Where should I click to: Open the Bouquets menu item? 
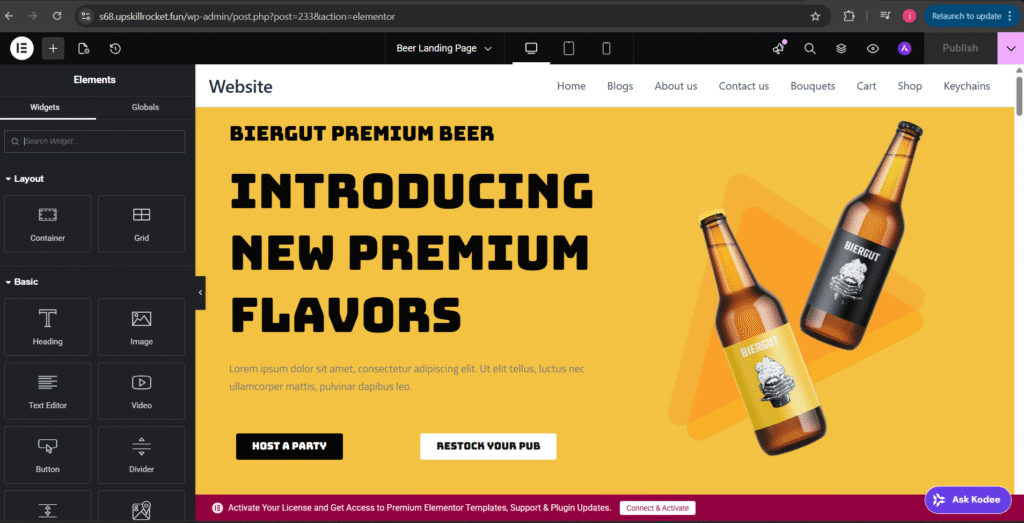[812, 86]
